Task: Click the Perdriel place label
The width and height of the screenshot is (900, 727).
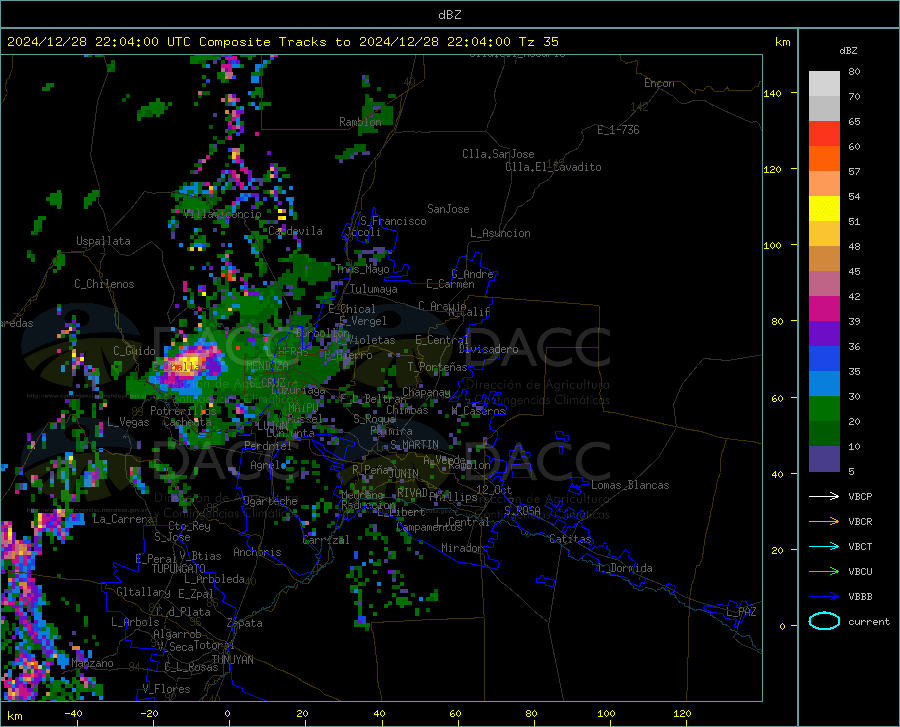Action: coord(268,446)
